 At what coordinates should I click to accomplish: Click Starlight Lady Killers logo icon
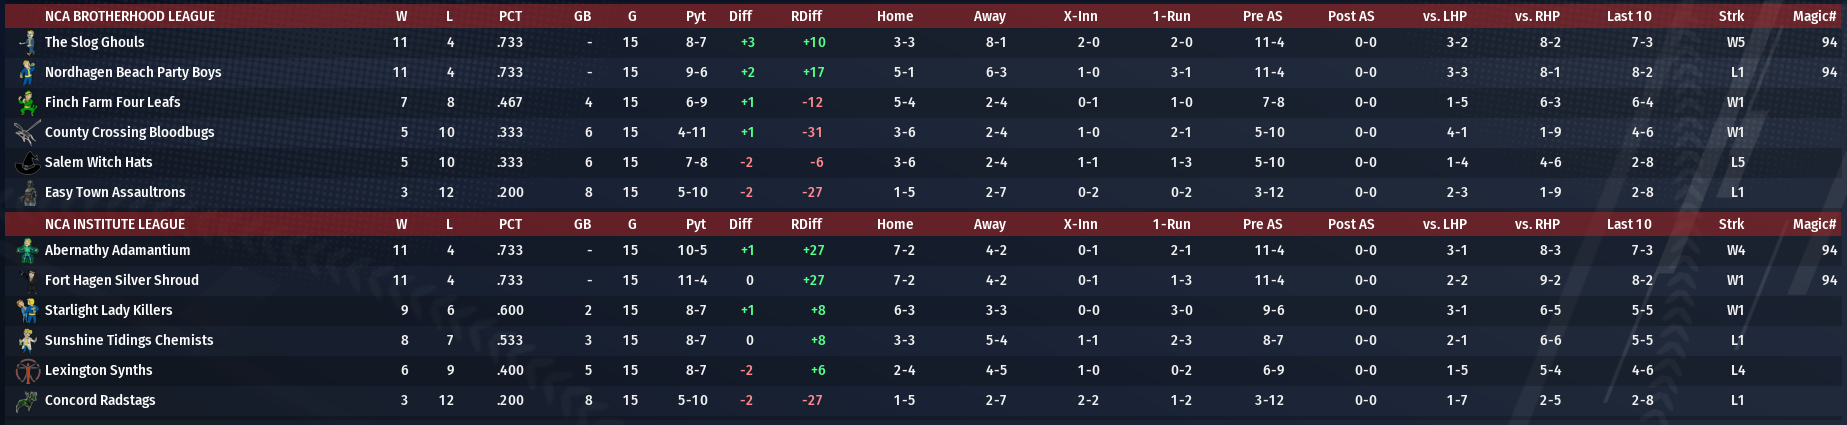(27, 310)
